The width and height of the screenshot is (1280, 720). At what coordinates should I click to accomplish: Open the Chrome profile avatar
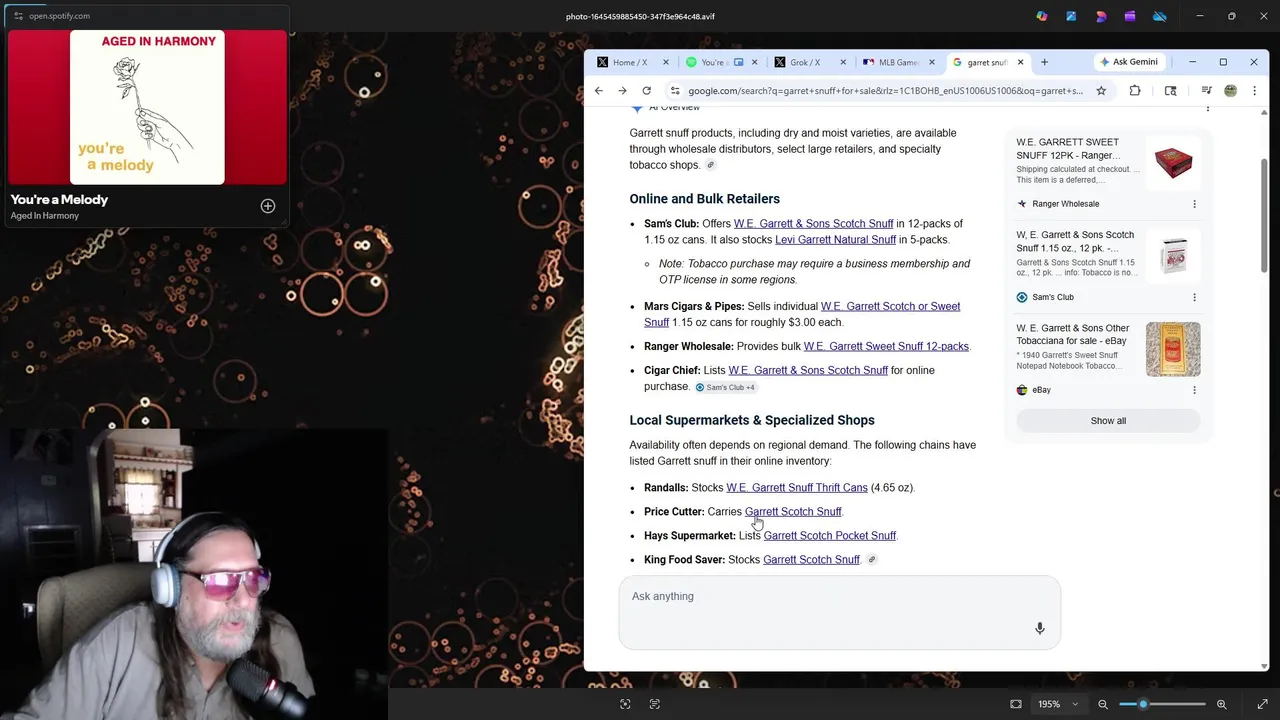point(1231,91)
